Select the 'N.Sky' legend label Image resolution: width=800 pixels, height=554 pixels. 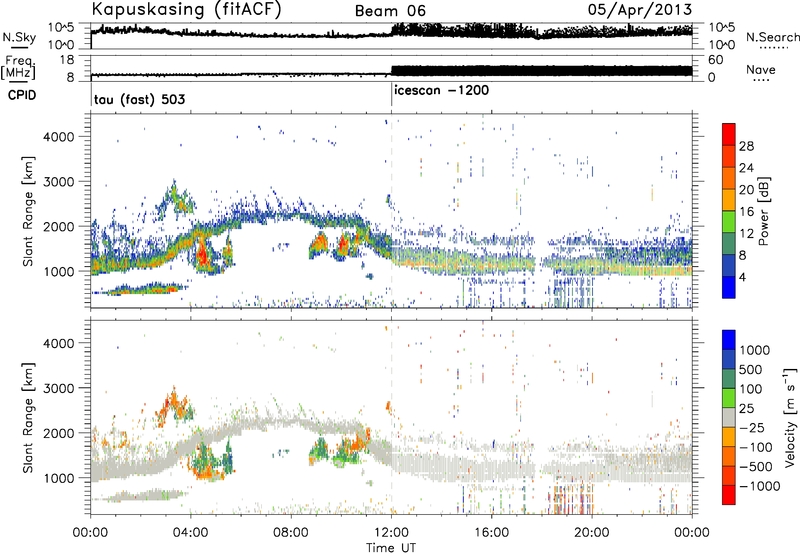(19, 37)
